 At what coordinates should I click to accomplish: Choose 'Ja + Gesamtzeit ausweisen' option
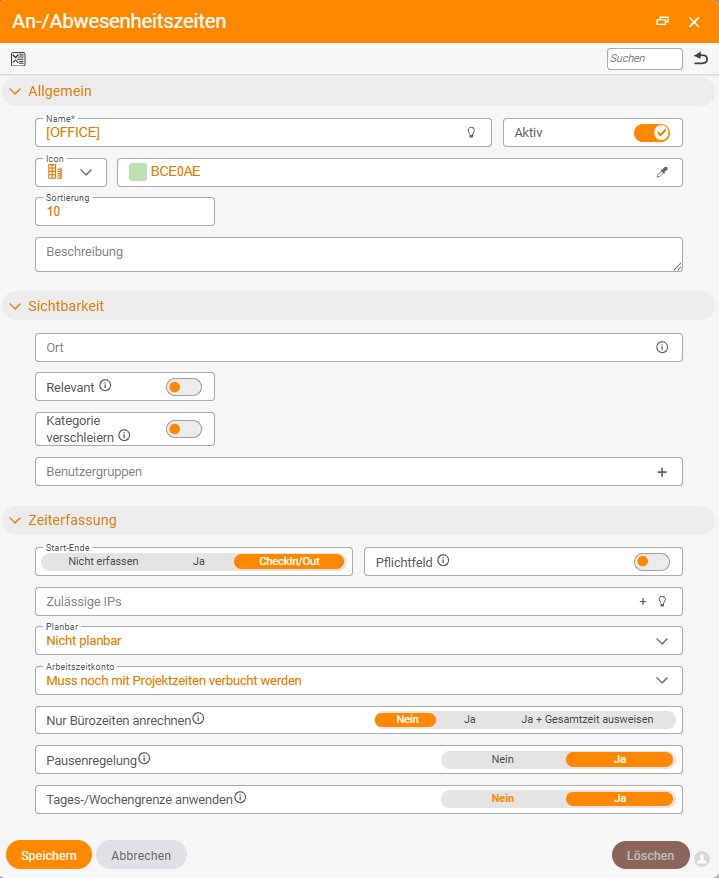[x=587, y=720]
